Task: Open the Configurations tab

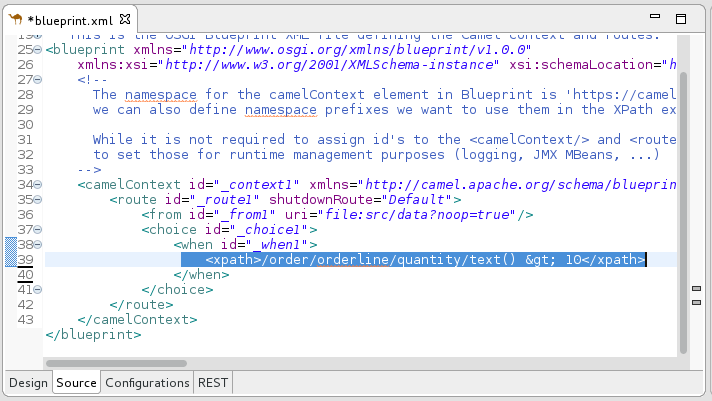Action: tap(147, 382)
